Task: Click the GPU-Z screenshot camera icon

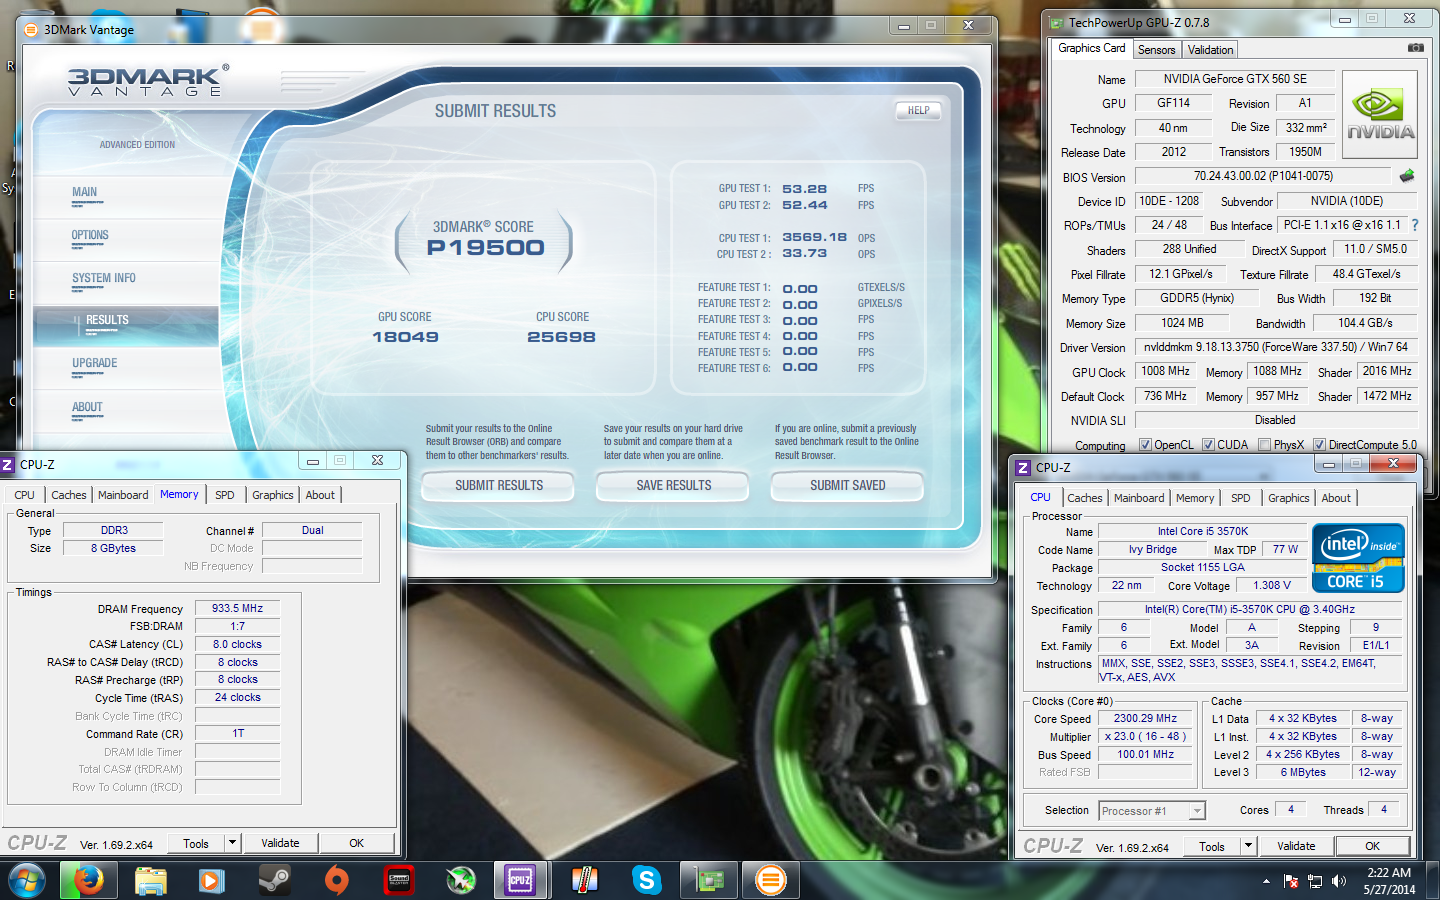Action: point(1415,47)
